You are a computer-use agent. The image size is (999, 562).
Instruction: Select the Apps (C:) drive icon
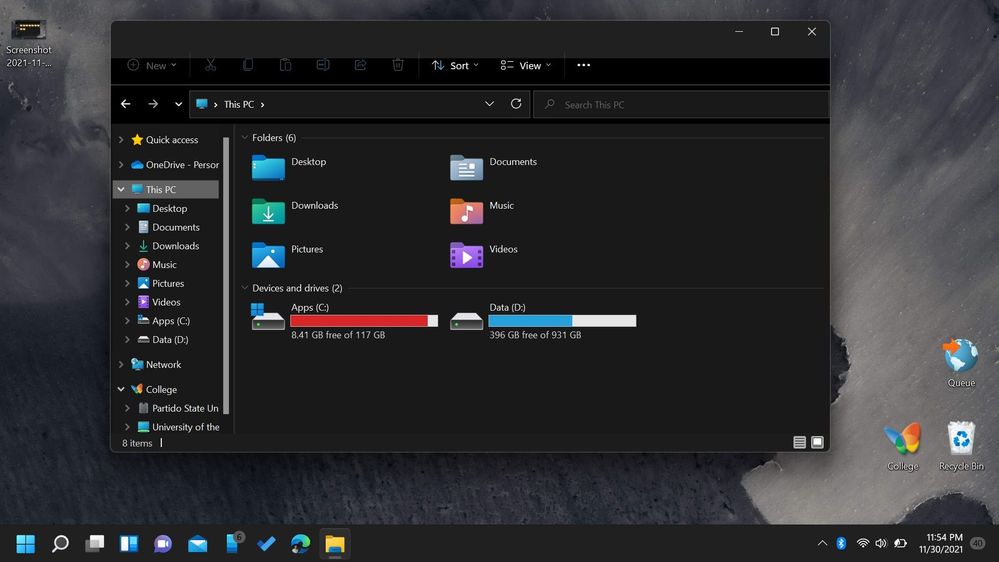coord(268,317)
